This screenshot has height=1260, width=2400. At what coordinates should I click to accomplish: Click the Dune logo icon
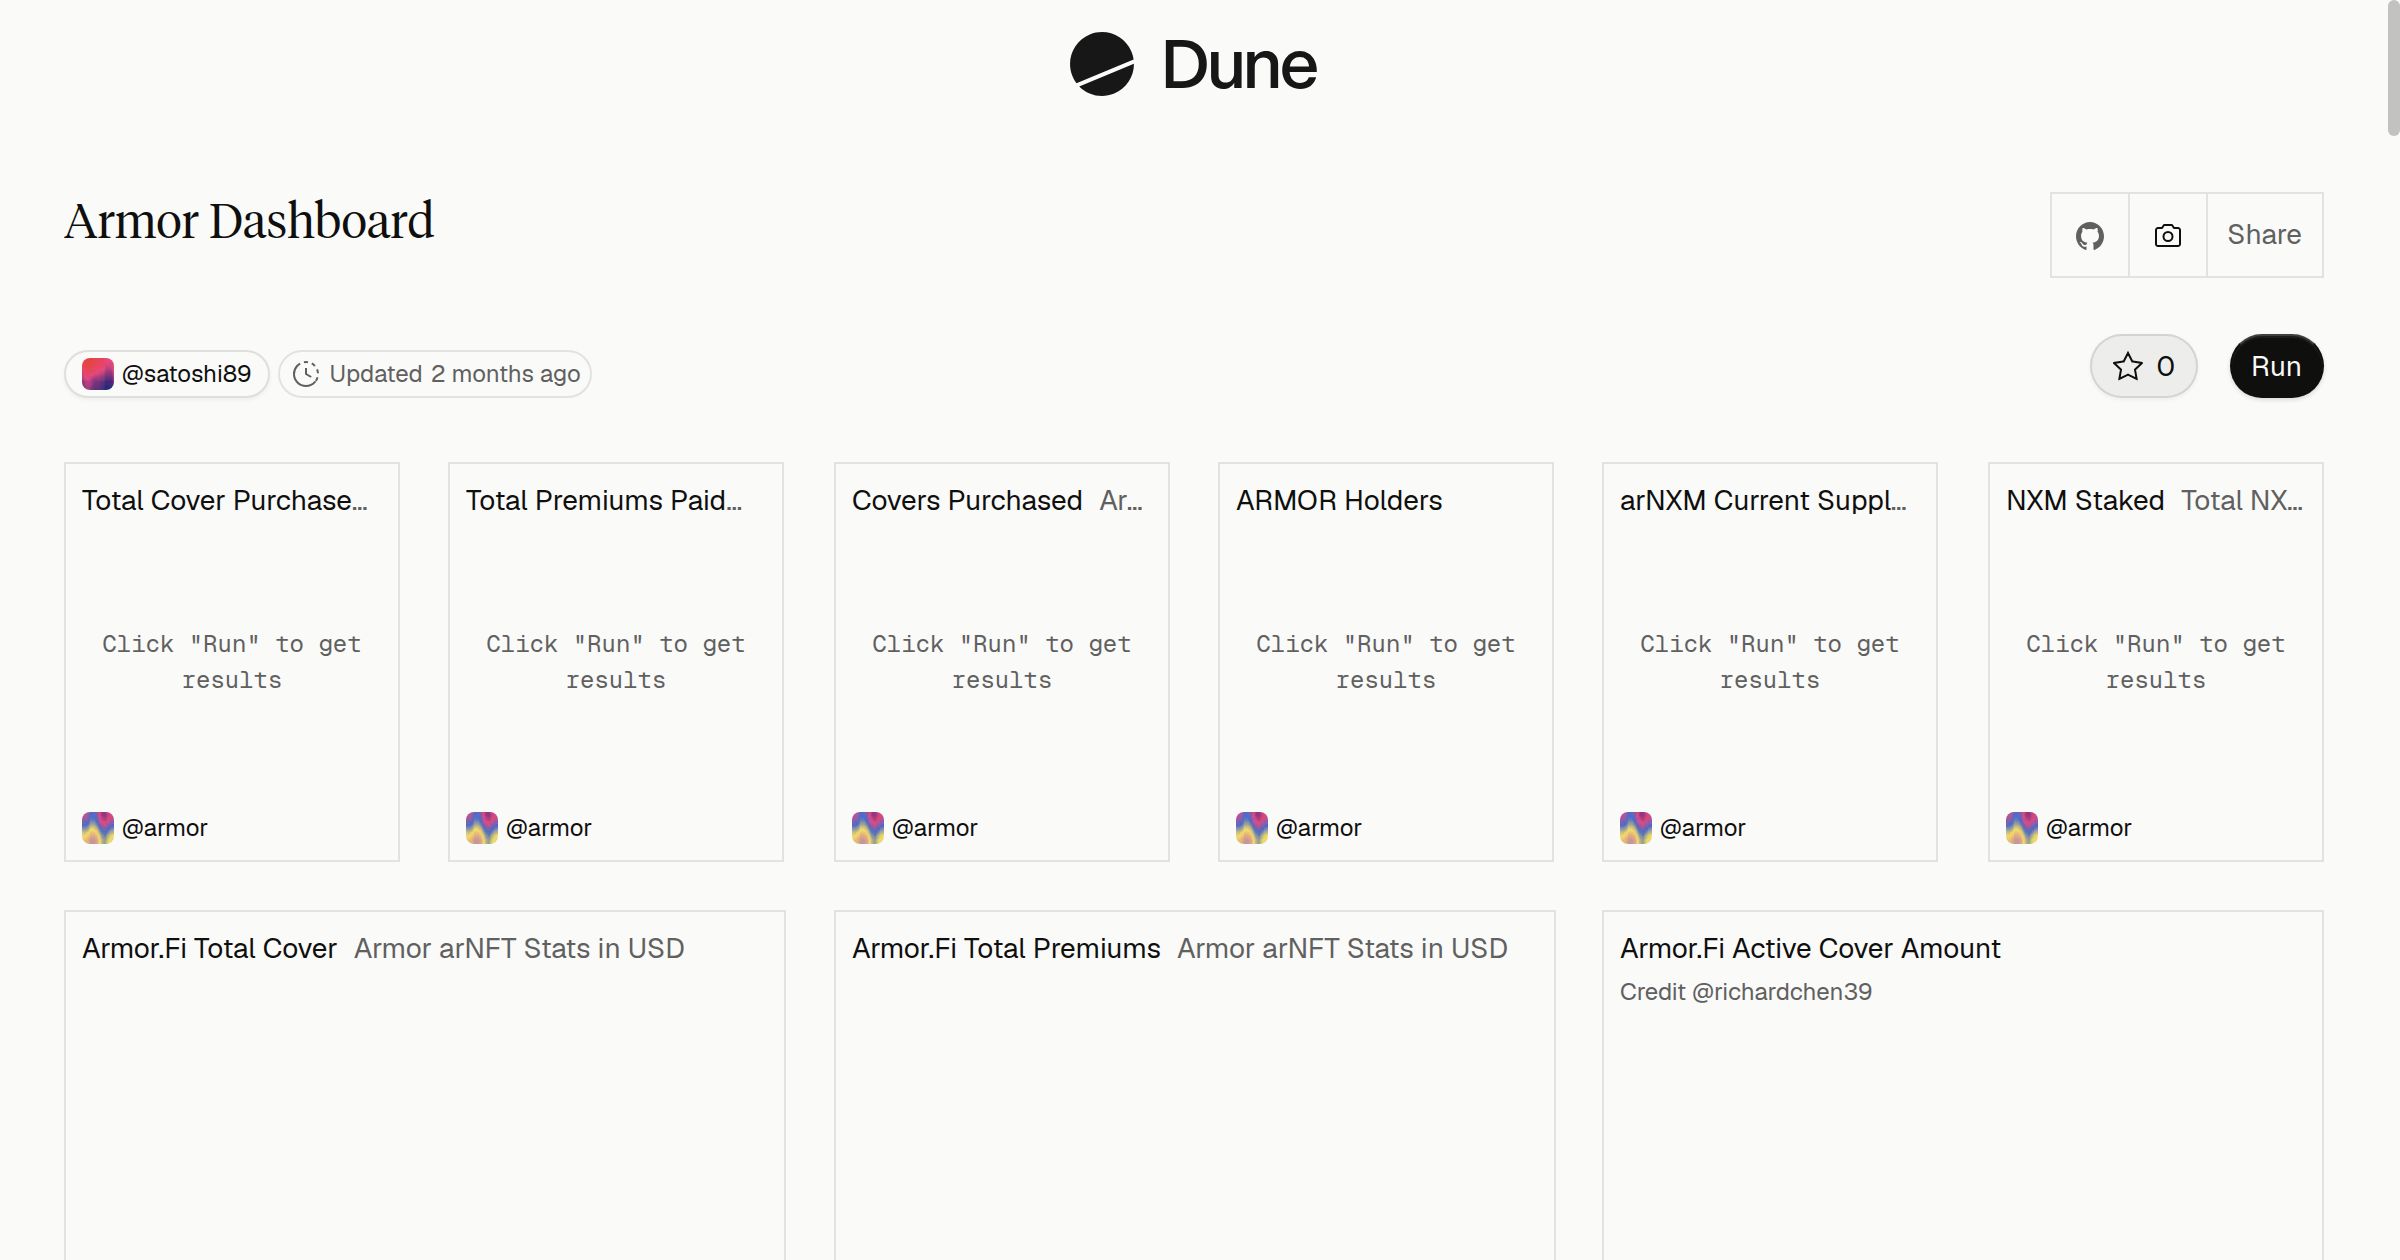coord(1101,64)
